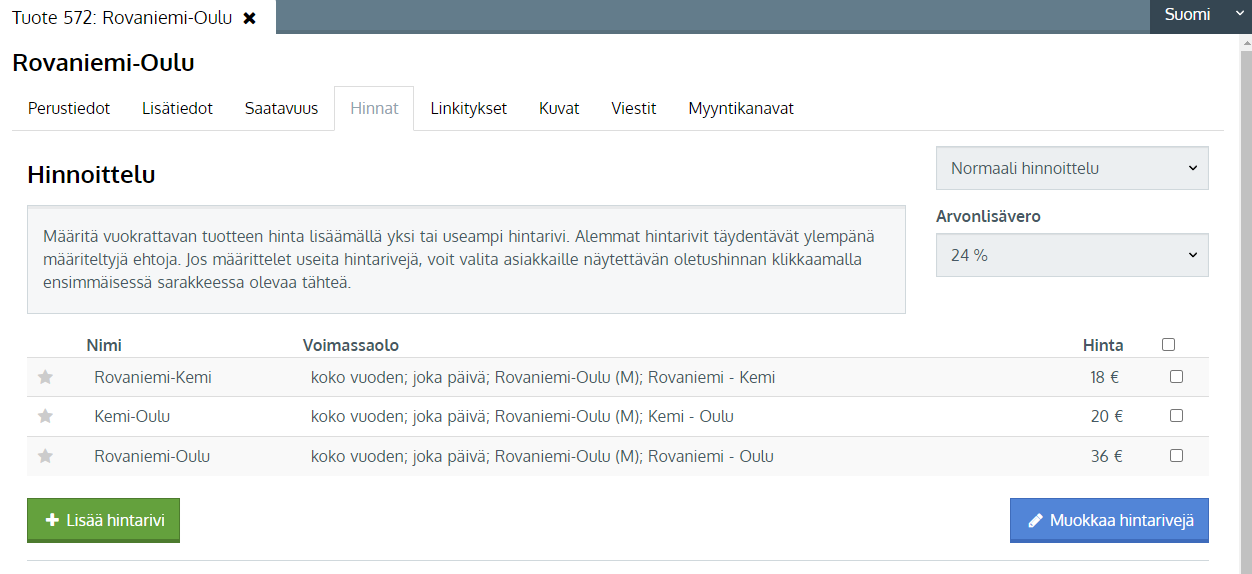Toggle the checkbox for the 36 € row
The image size is (1252, 574).
tap(1176, 456)
